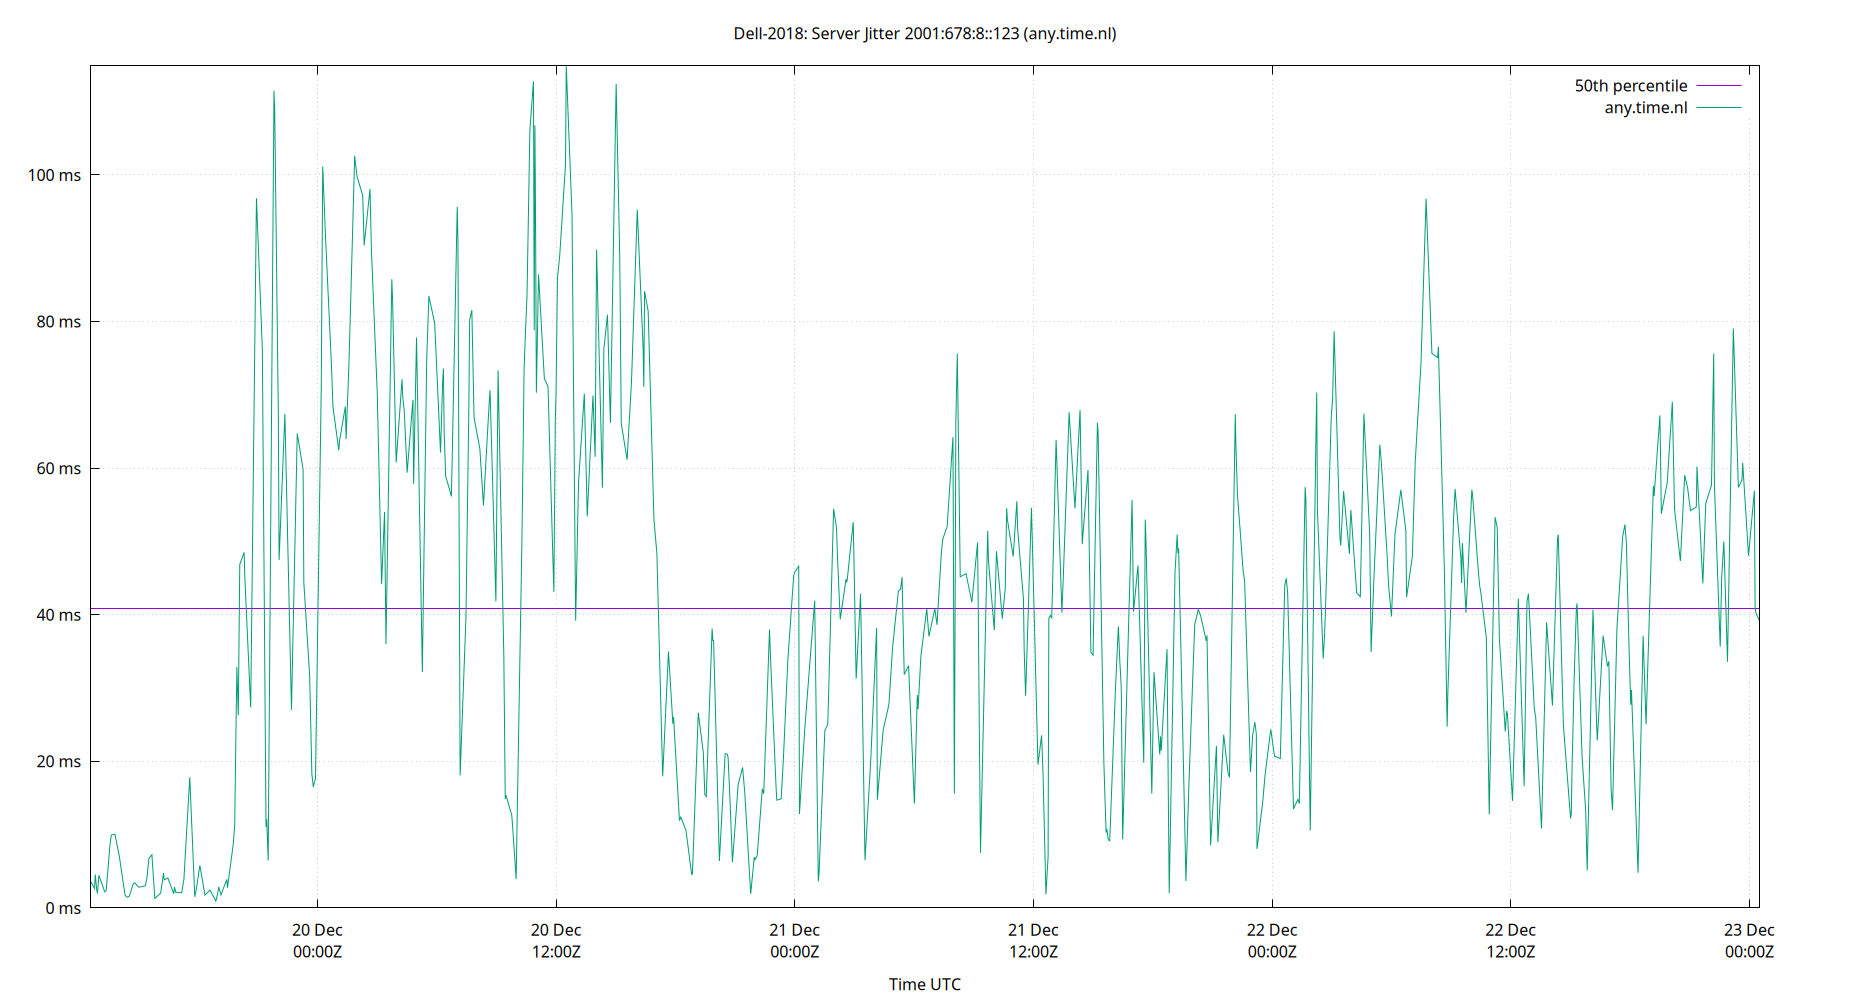Click the 20 Dec 00:00Z x-axis label
The height and width of the screenshot is (1000, 1850).
317,940
